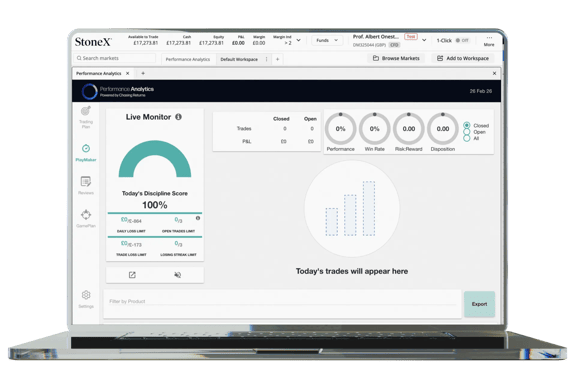Click the Test account badge
The width and height of the screenshot is (576, 384).
(x=411, y=36)
